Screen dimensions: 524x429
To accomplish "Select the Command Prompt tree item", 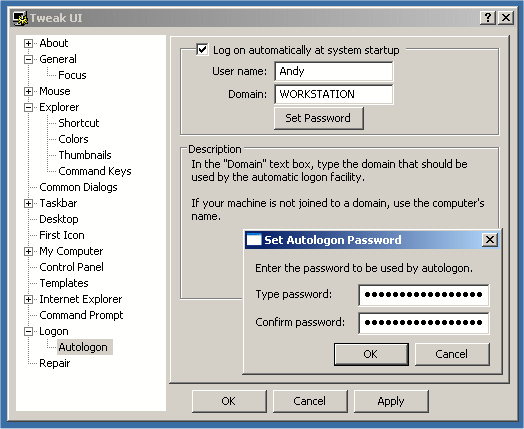I will (x=81, y=315).
